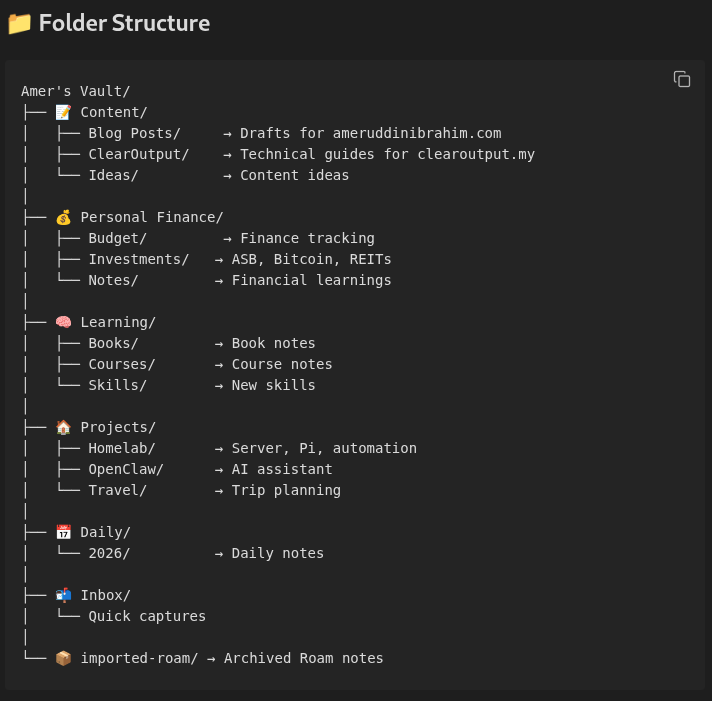Image resolution: width=712 pixels, height=701 pixels.
Task: Click the Archived Roam notes description
Action: click(x=303, y=658)
